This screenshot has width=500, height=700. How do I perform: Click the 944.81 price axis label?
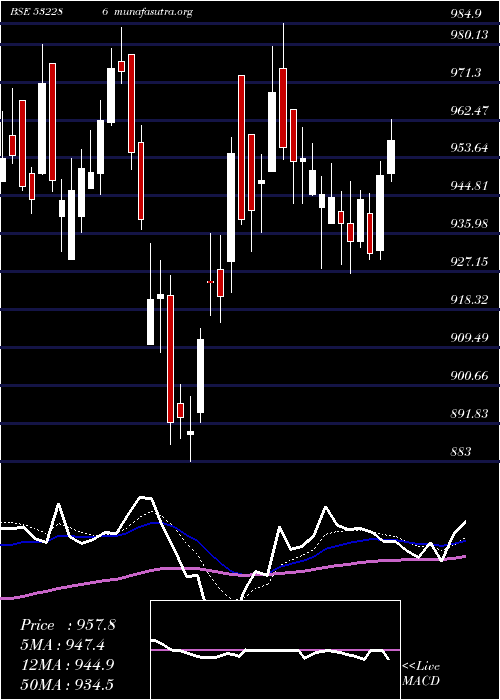[x=469, y=186]
